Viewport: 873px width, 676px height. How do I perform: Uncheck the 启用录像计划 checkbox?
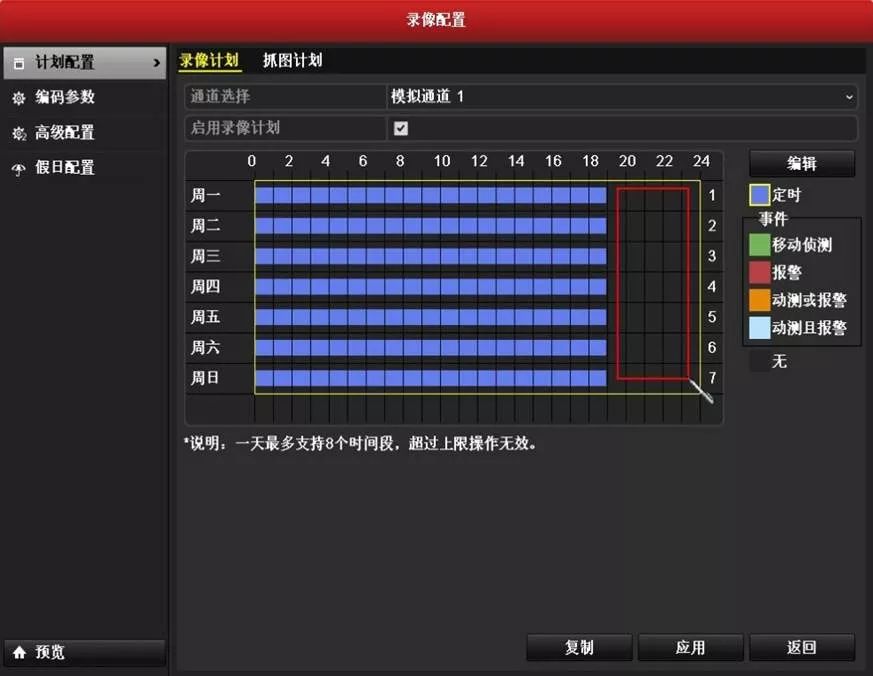coord(401,128)
